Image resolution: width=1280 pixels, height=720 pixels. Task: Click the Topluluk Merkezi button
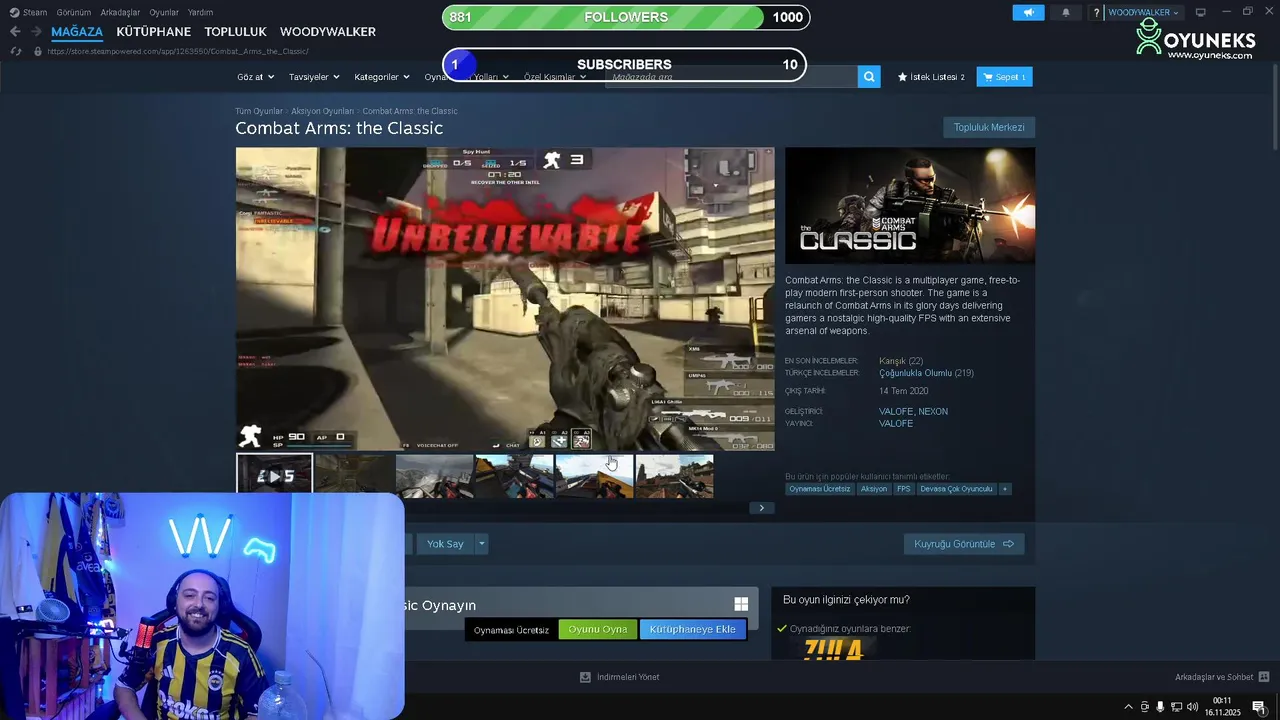(989, 127)
